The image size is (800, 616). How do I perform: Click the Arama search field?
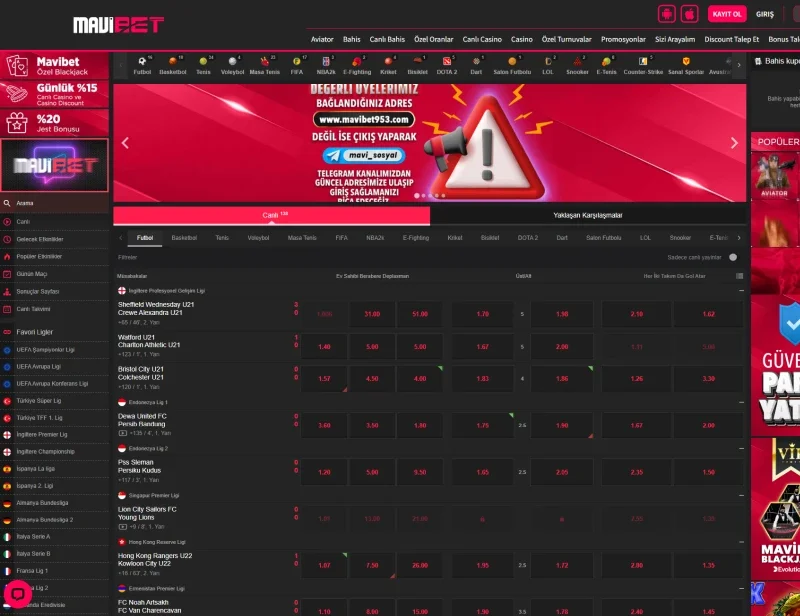coord(55,203)
